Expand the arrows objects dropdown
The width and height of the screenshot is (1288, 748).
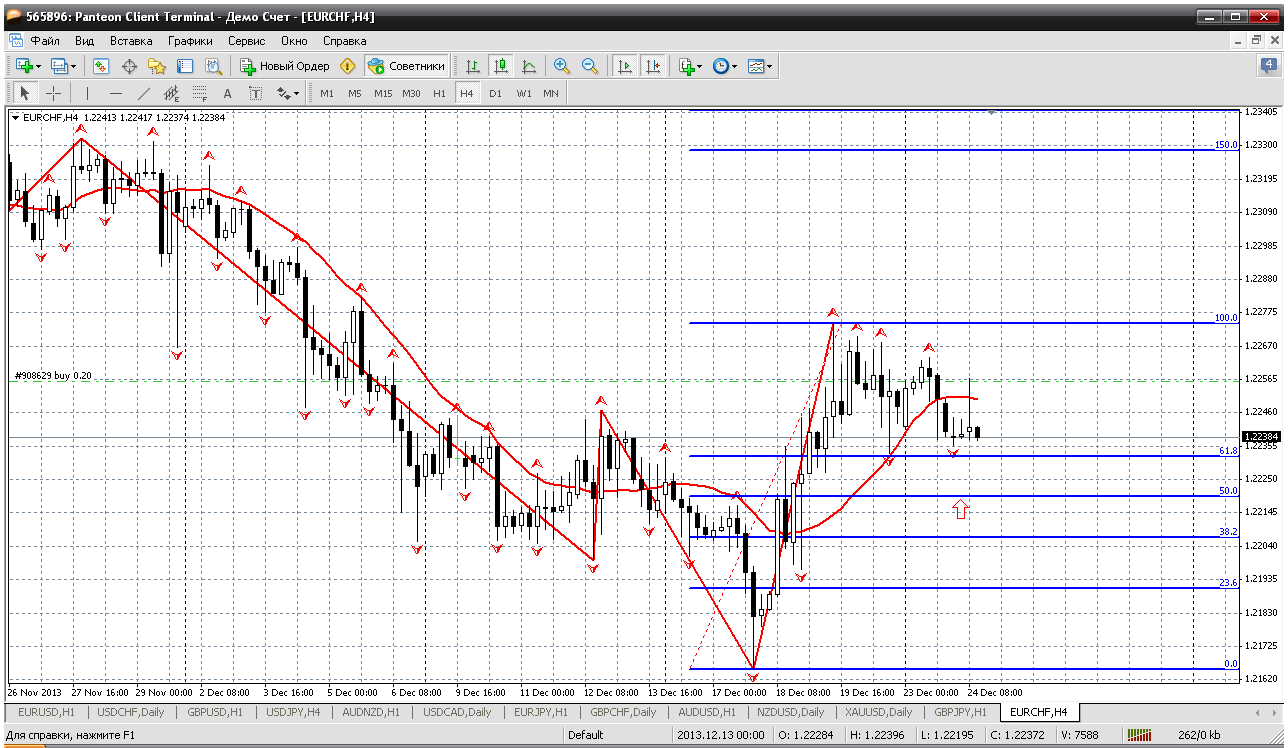(297, 93)
